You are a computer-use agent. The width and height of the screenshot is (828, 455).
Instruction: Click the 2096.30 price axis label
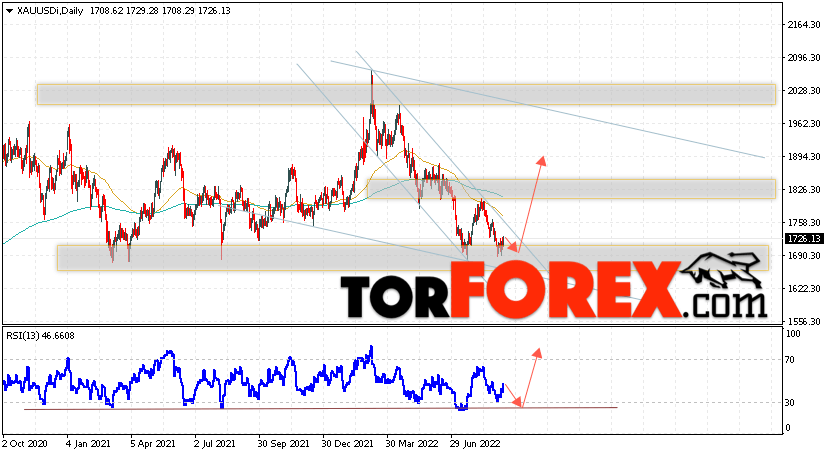pos(804,58)
